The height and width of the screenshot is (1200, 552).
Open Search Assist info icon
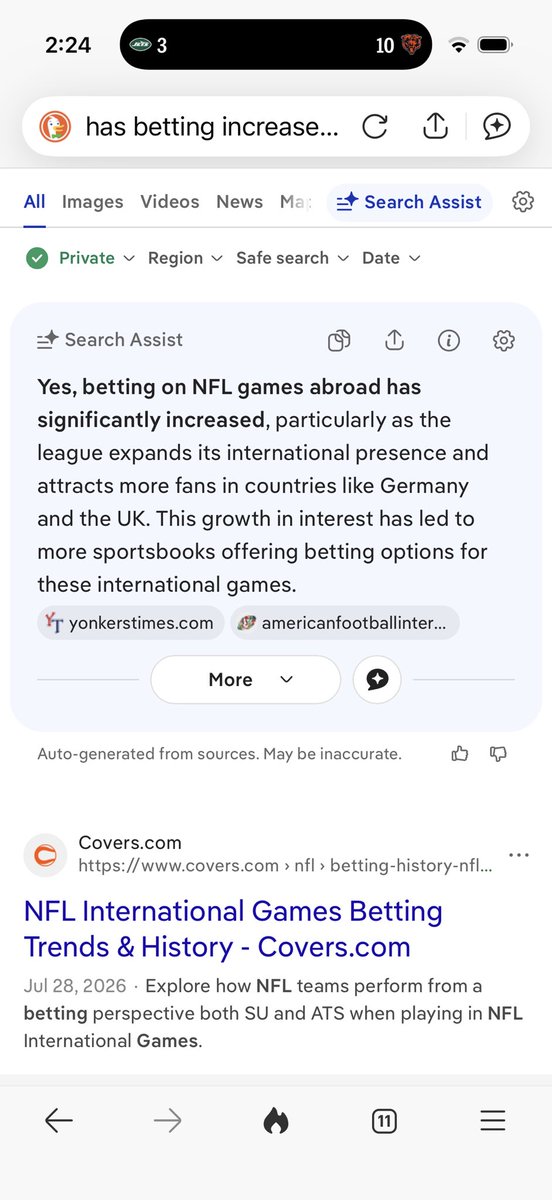pos(449,341)
